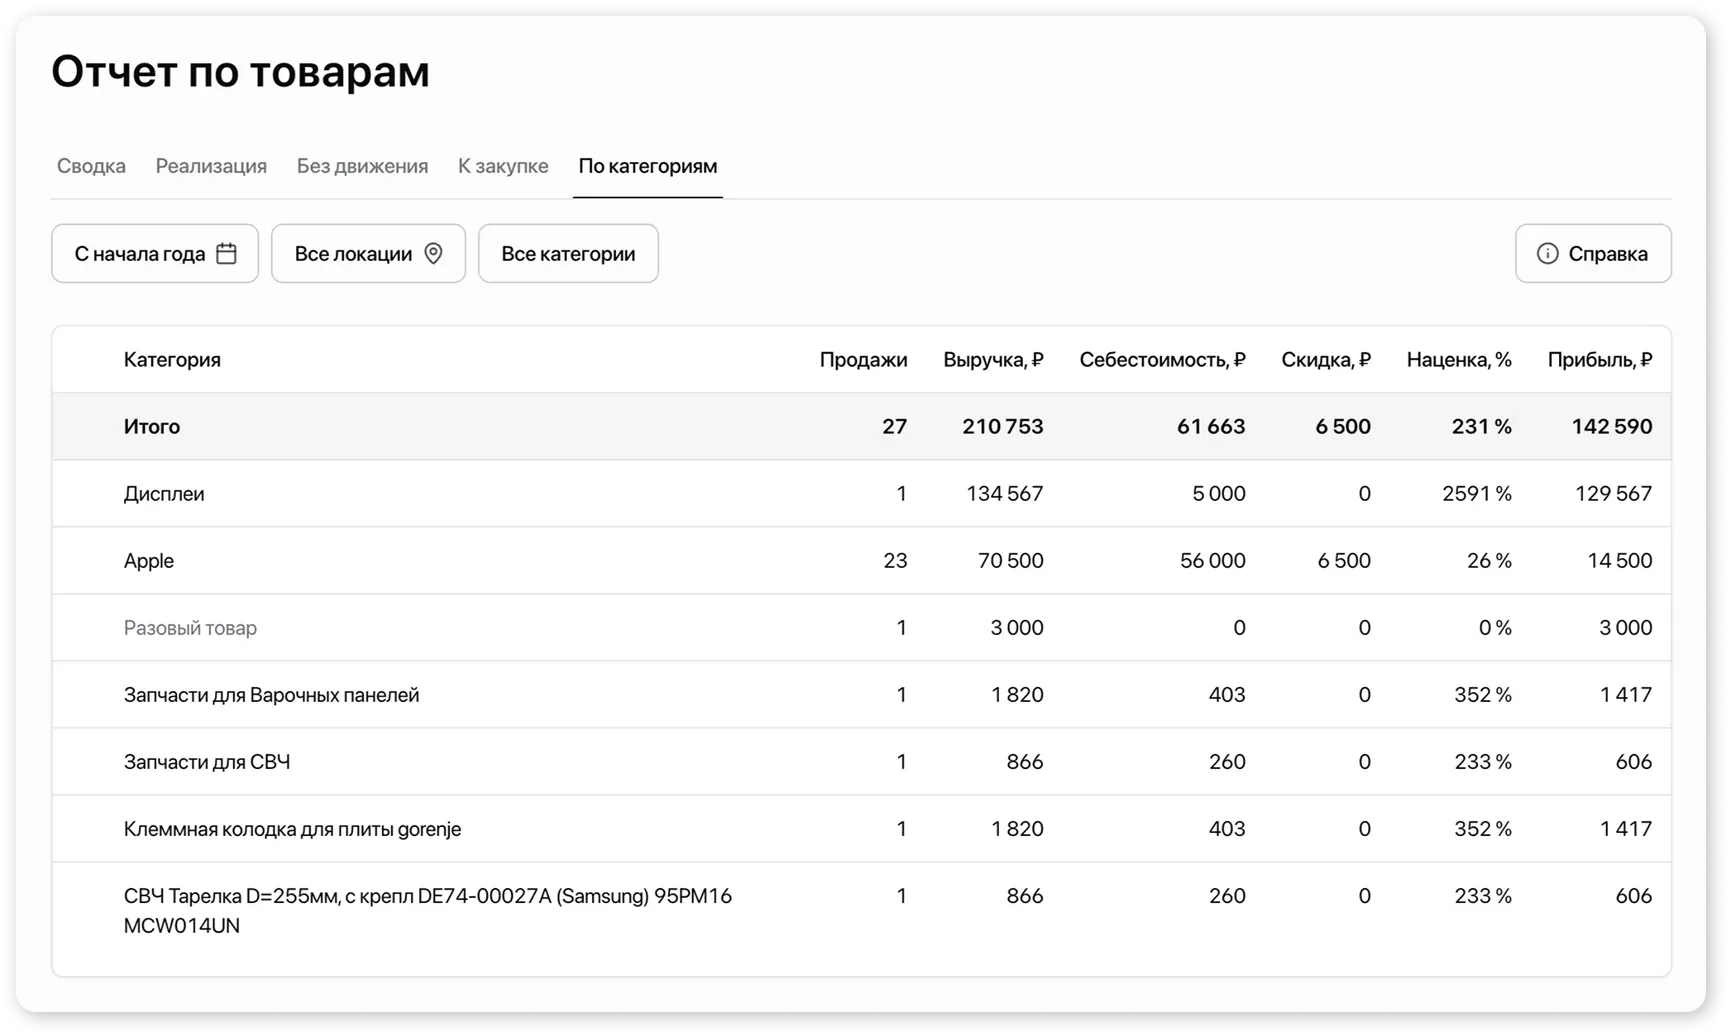
Task: Expand the Все категории filter
Action: (x=568, y=254)
